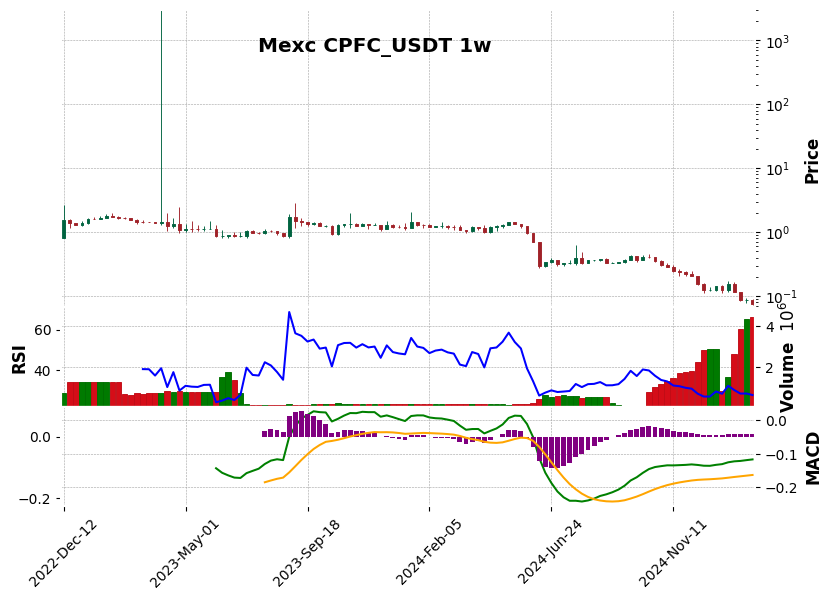Click the RSI 40 tick label
The image size is (832, 600).
(x=42, y=370)
